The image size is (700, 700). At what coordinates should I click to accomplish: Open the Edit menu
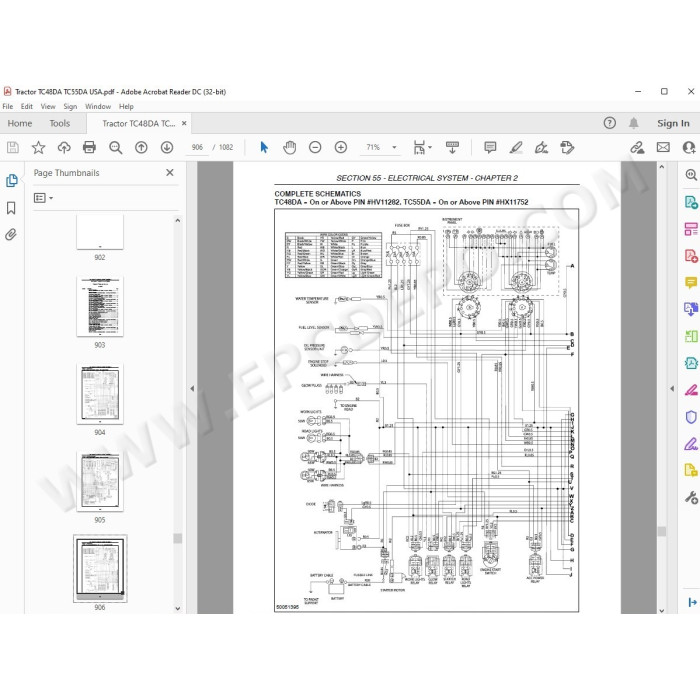coord(26,106)
